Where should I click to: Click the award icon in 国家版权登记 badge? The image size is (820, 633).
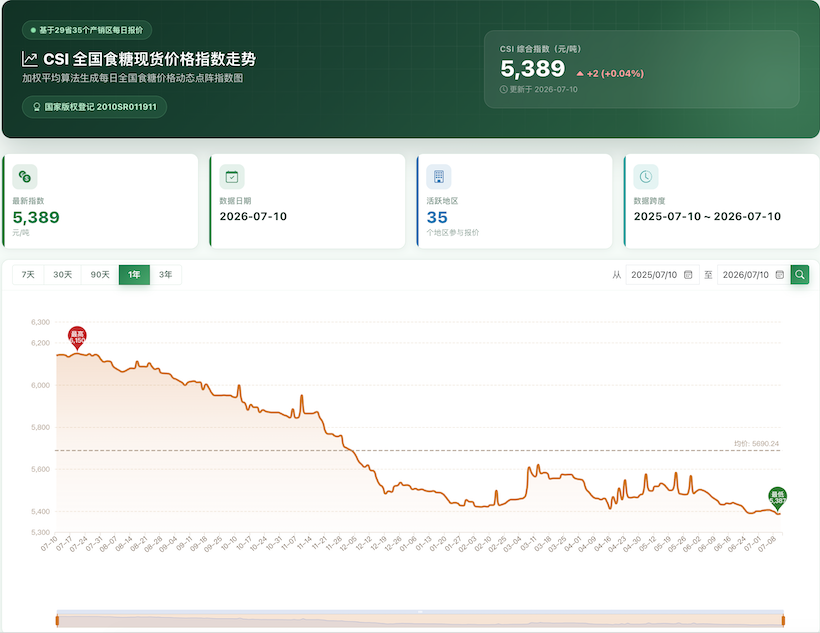[37, 107]
